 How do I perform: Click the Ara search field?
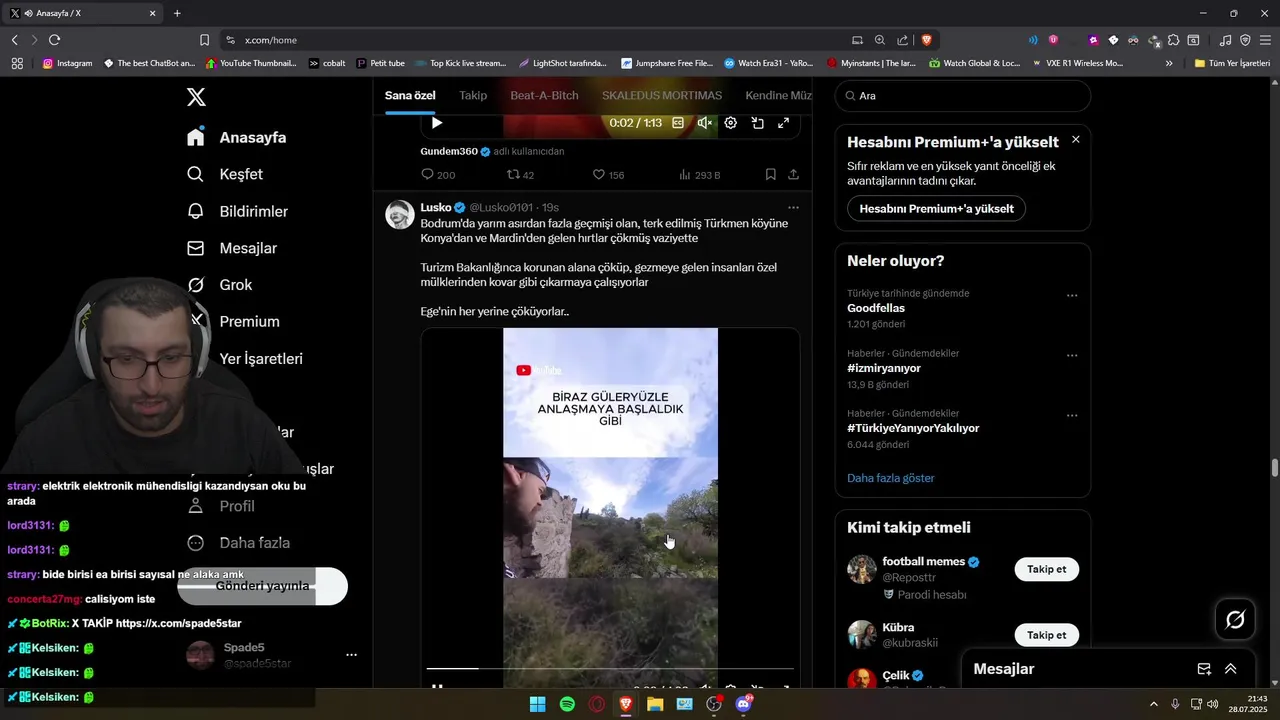pyautogui.click(x=962, y=96)
